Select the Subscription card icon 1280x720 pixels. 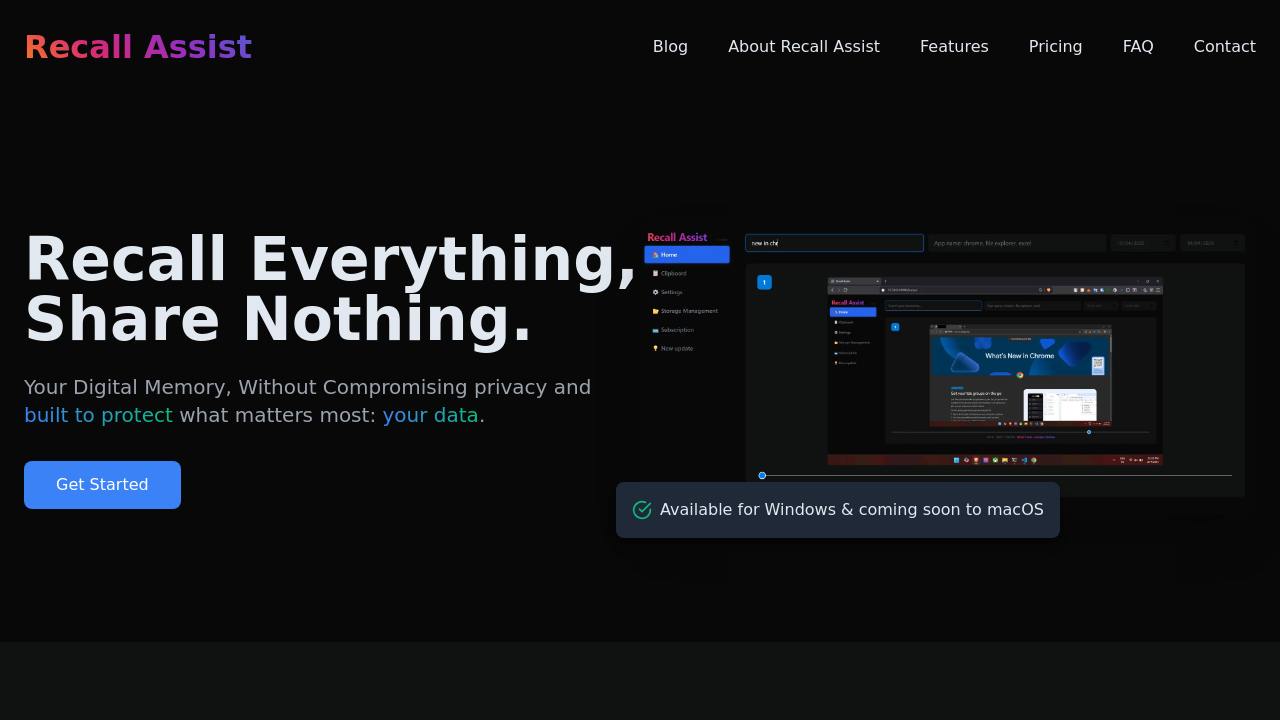[655, 330]
